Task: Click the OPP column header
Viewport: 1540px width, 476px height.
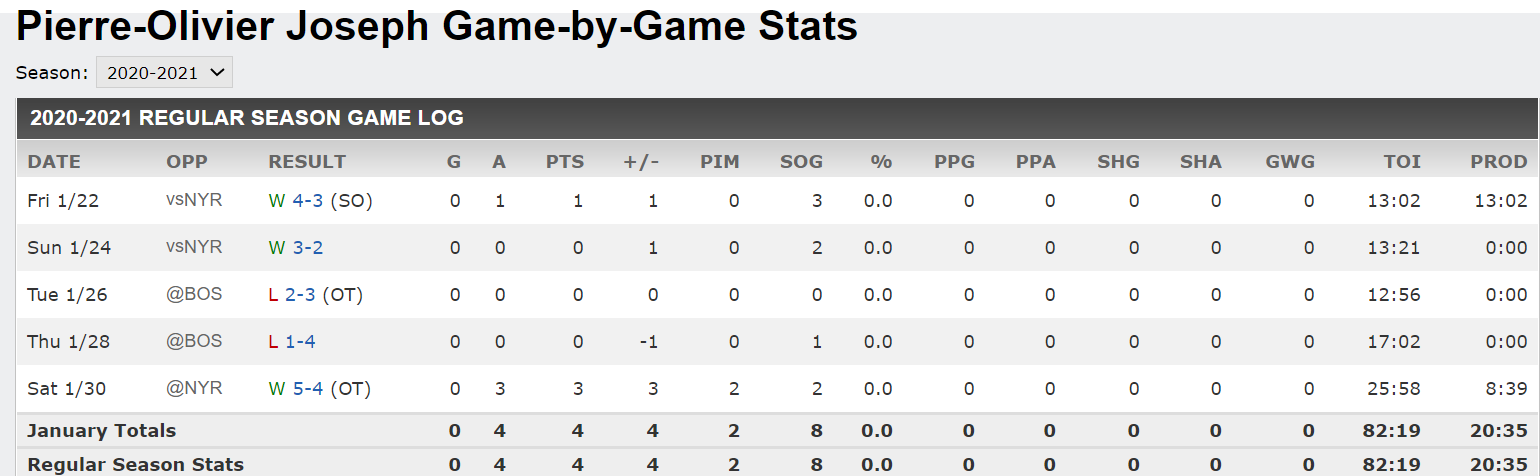Action: pyautogui.click(x=186, y=162)
